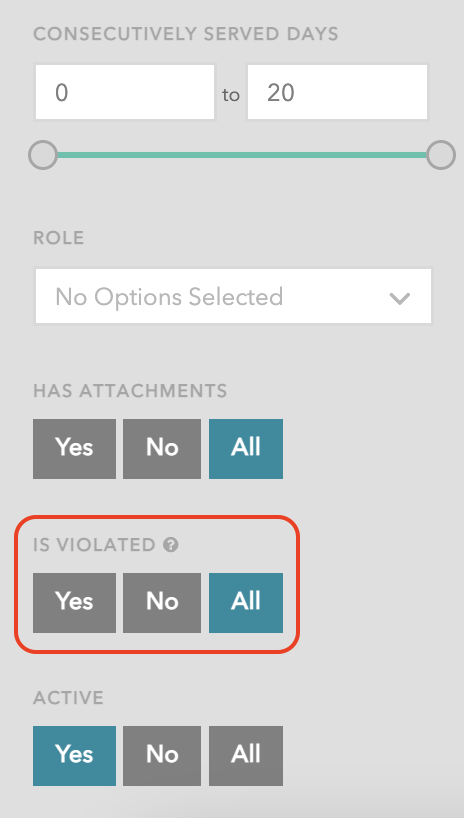Screen dimensions: 464x818
Task: Click the middle of the teal slider track
Action: pos(242,155)
